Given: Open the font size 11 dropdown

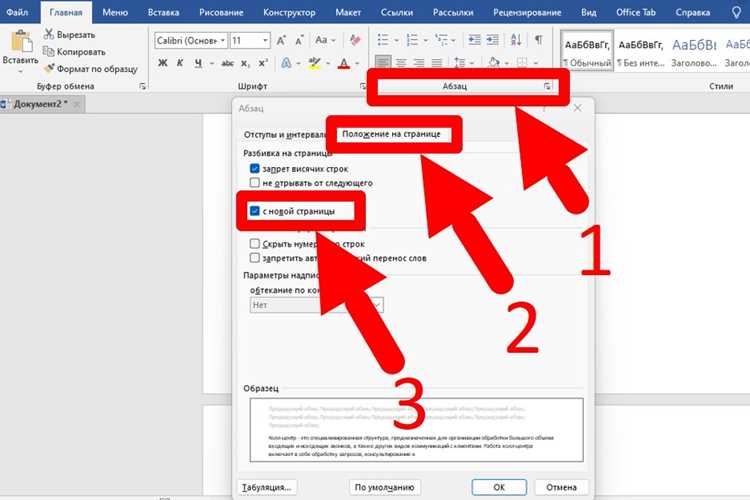Looking at the screenshot, I should click(265, 41).
